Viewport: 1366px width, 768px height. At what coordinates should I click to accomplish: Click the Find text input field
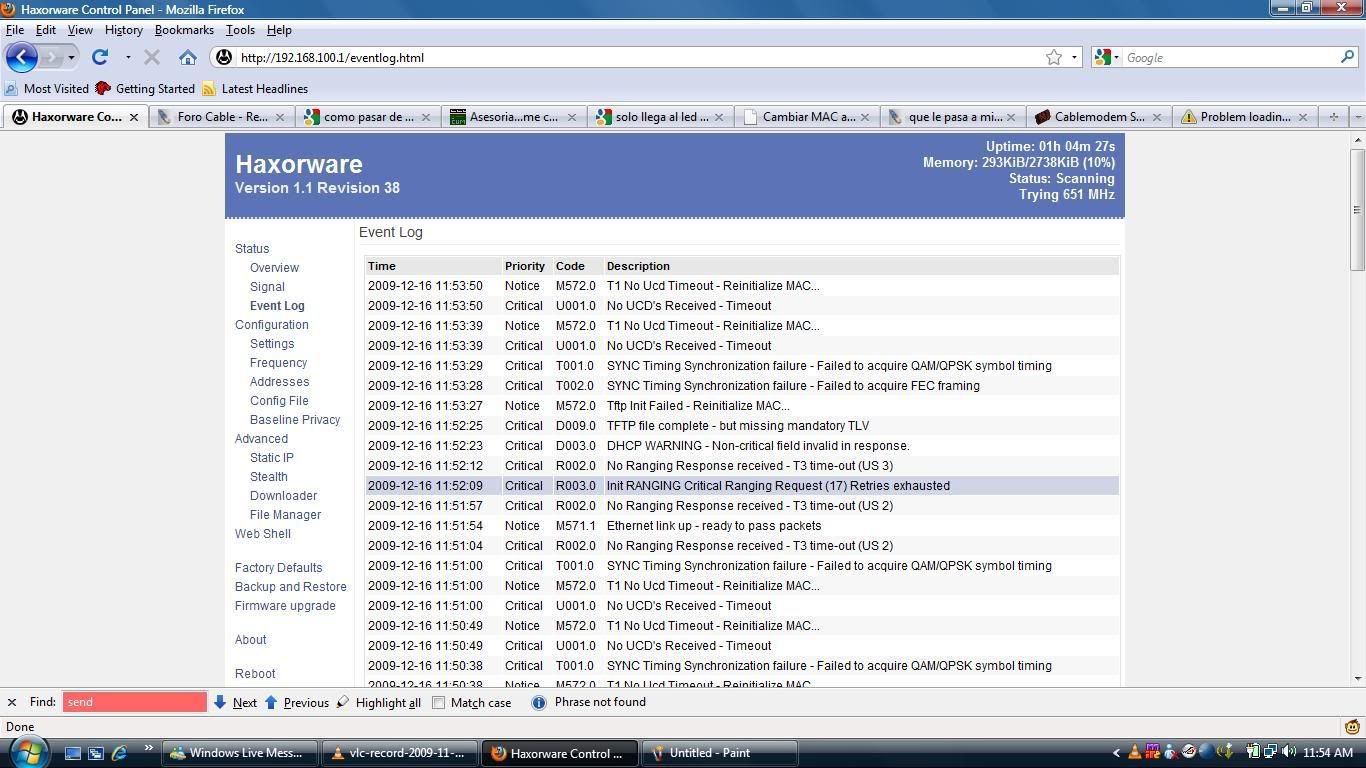tap(134, 702)
